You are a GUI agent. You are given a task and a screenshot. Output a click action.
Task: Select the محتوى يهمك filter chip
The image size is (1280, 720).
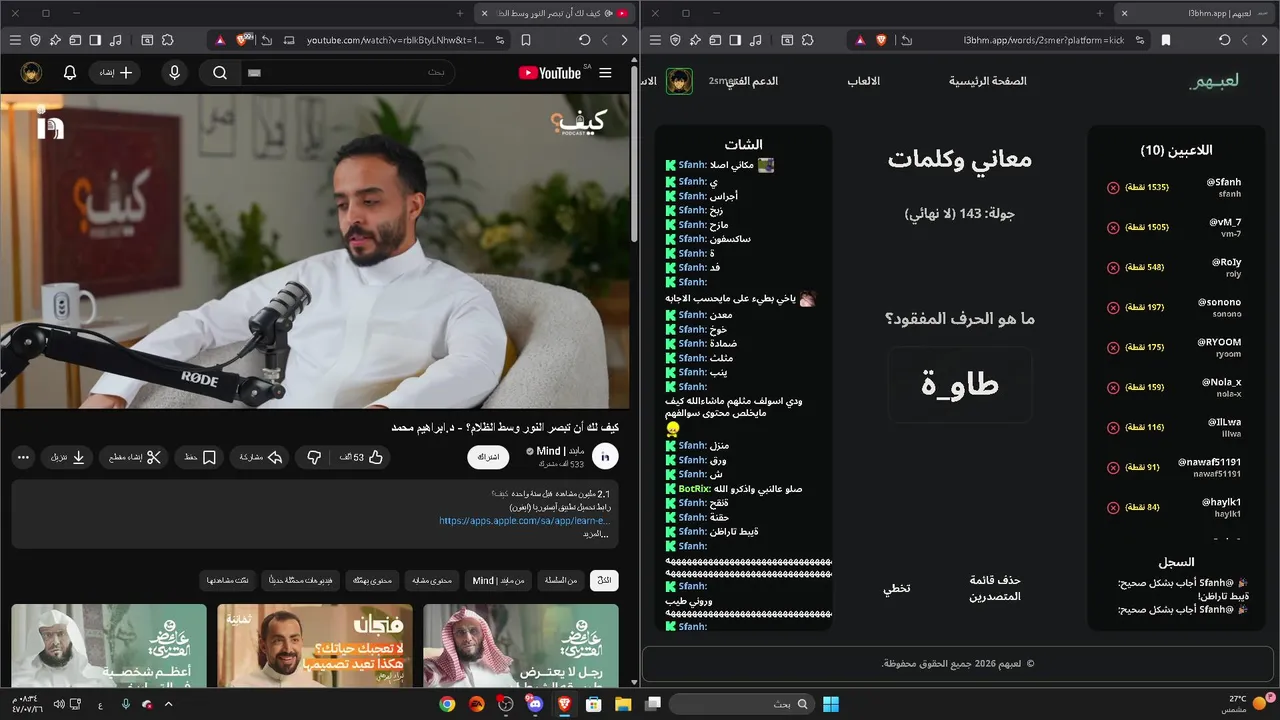(x=372, y=581)
